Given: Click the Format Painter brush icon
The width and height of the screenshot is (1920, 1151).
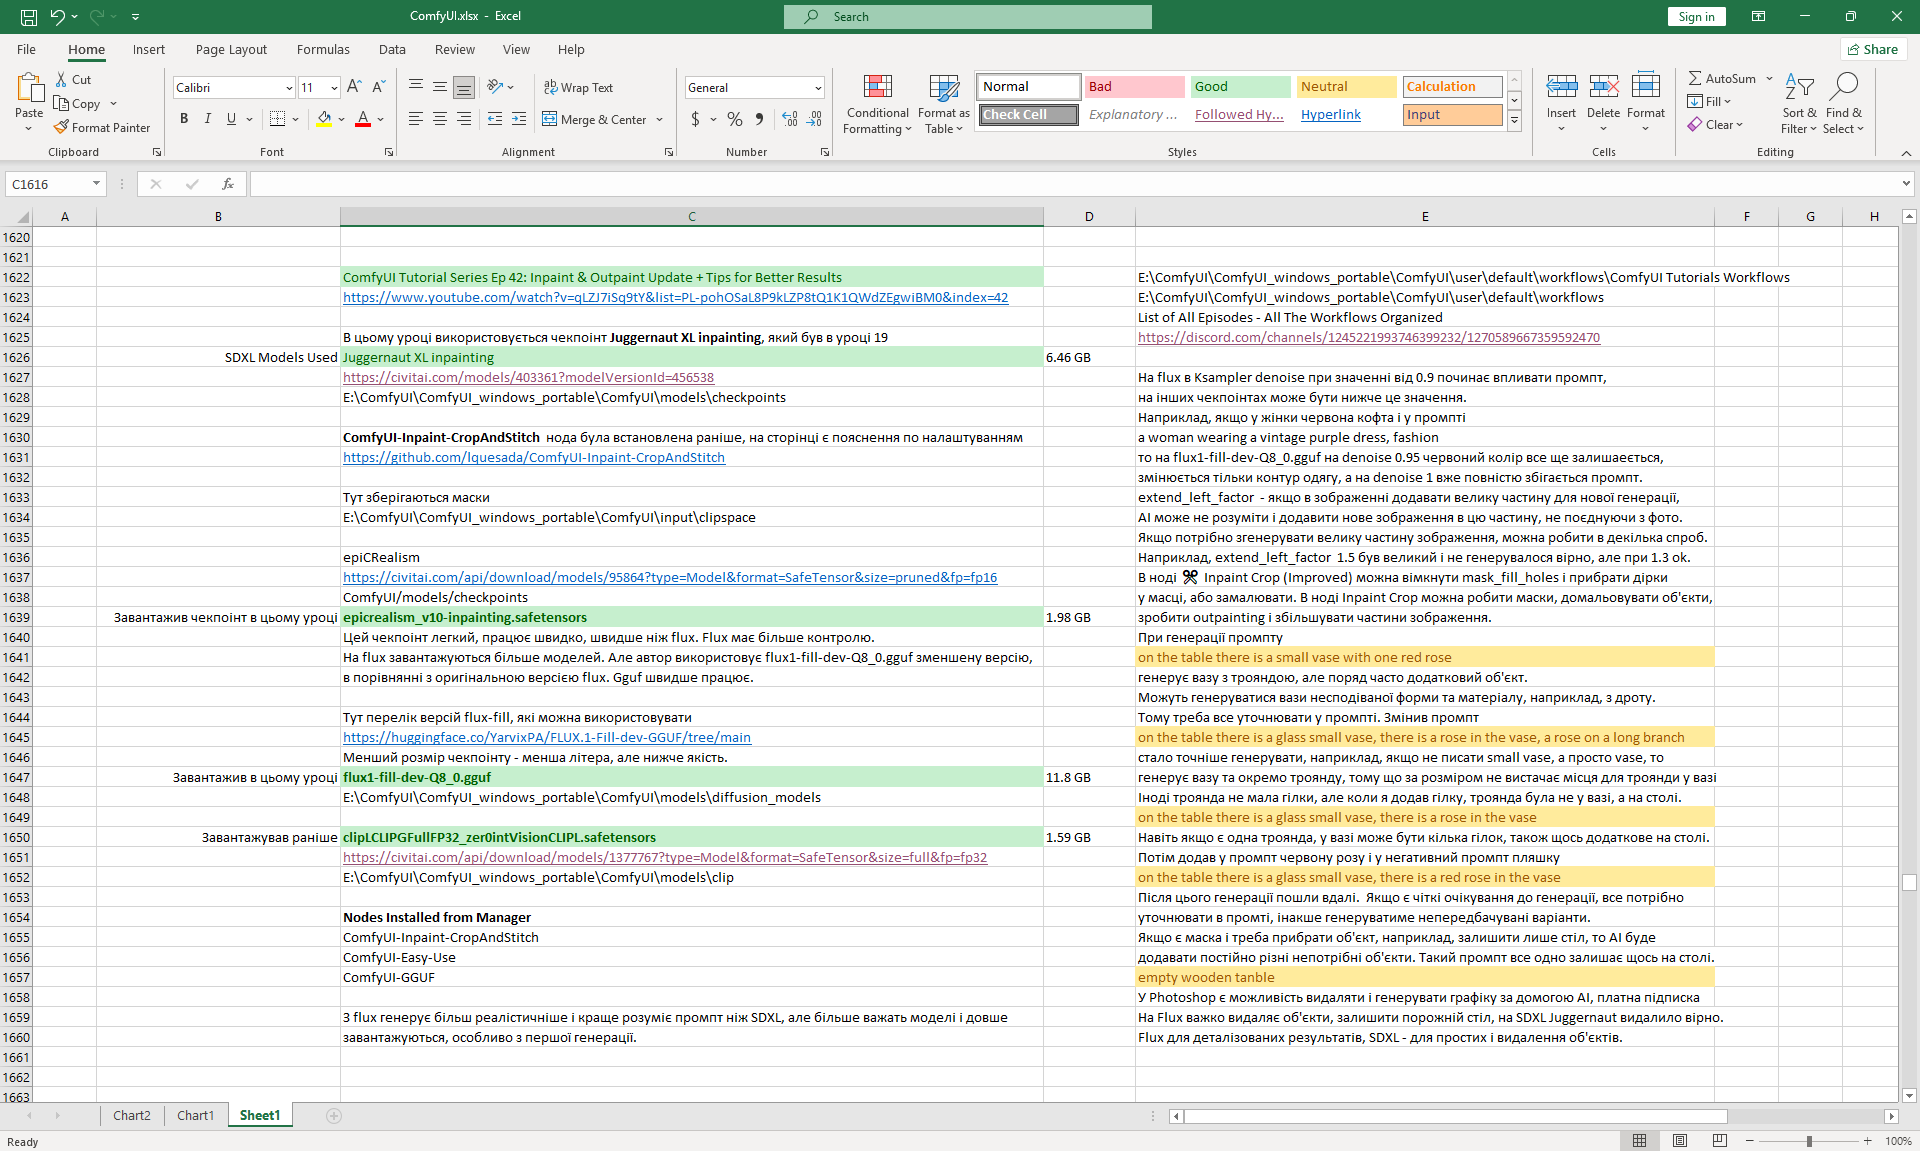Looking at the screenshot, I should click(x=62, y=127).
